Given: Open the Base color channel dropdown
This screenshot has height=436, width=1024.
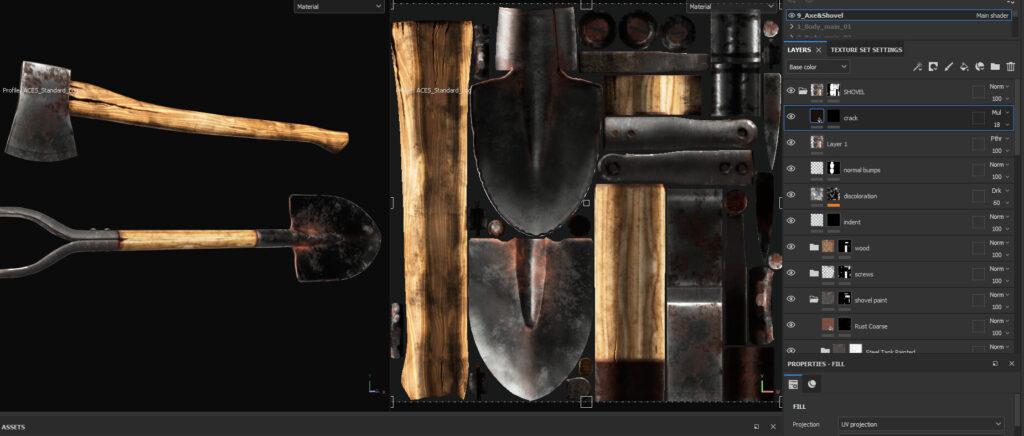Looking at the screenshot, I should [818, 67].
